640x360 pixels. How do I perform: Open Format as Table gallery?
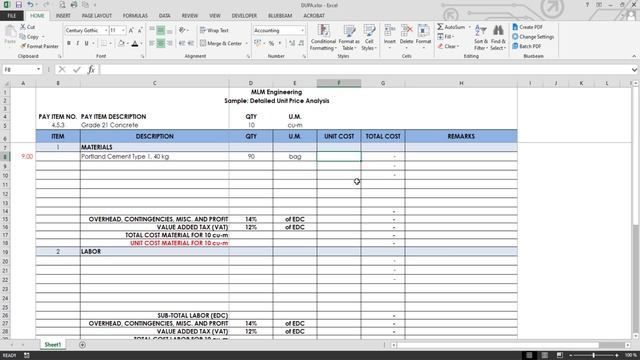coord(349,38)
